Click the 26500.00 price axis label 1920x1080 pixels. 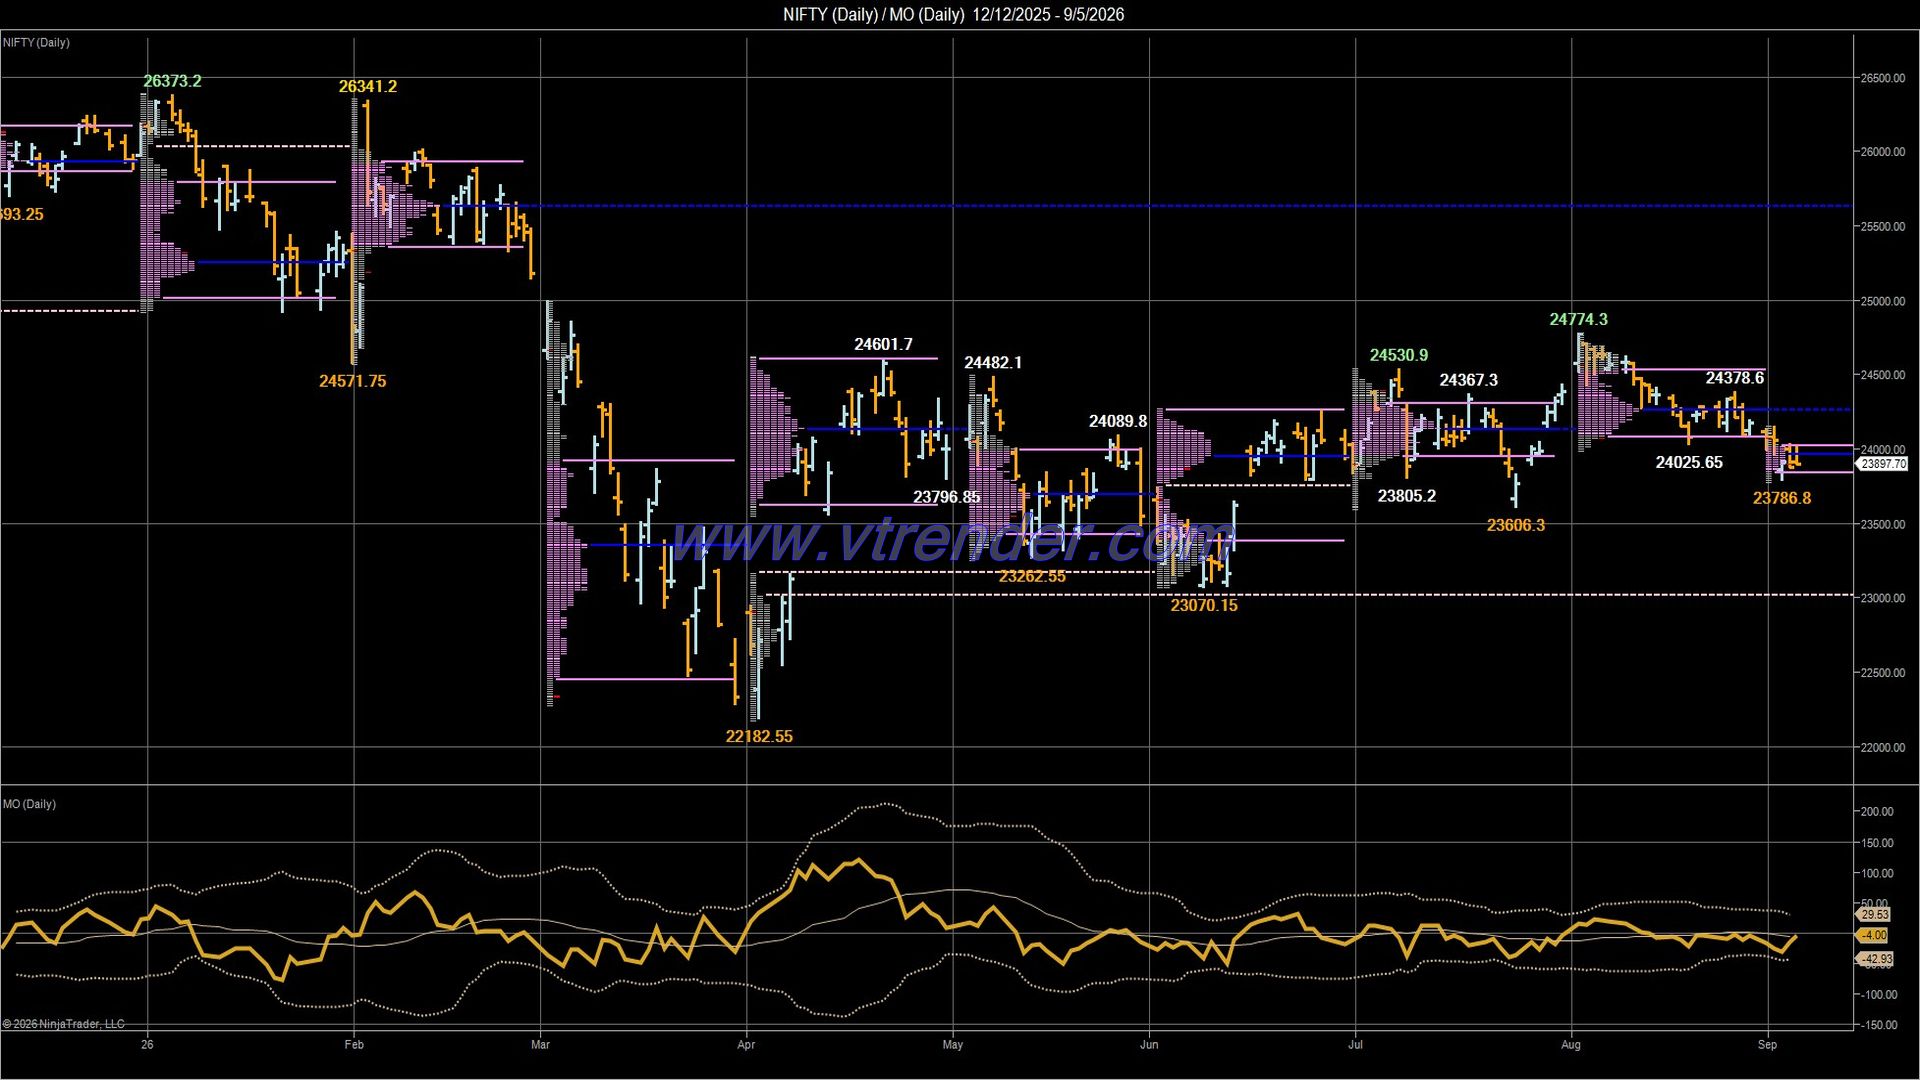click(1882, 78)
